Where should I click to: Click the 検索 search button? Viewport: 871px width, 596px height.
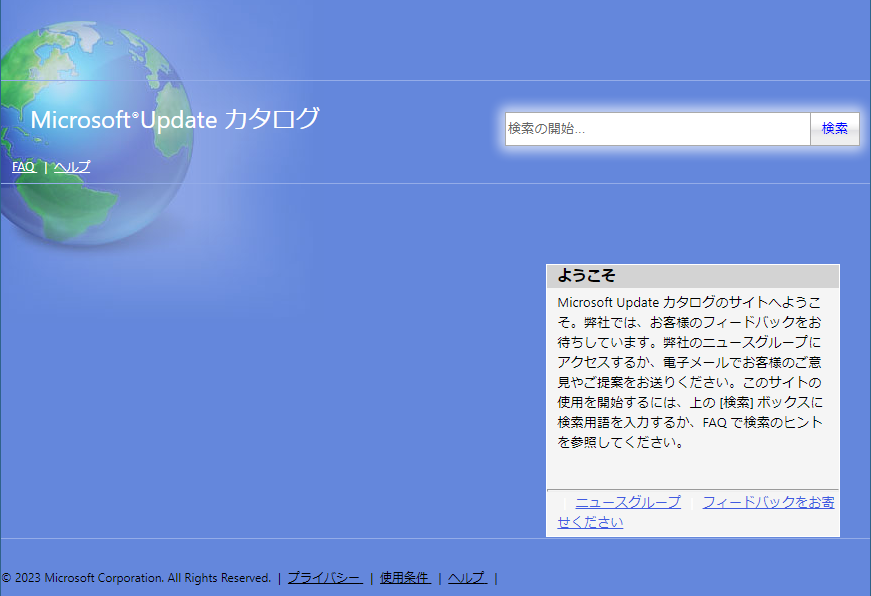pos(834,129)
